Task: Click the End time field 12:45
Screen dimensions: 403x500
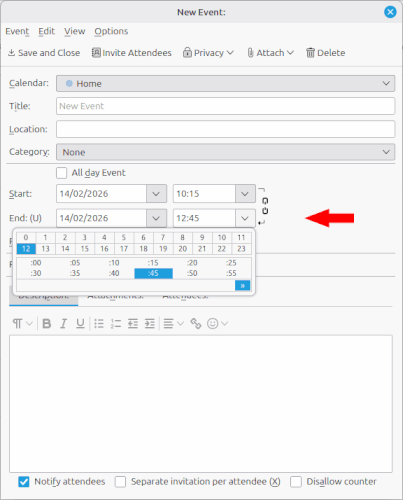Action: 204,218
